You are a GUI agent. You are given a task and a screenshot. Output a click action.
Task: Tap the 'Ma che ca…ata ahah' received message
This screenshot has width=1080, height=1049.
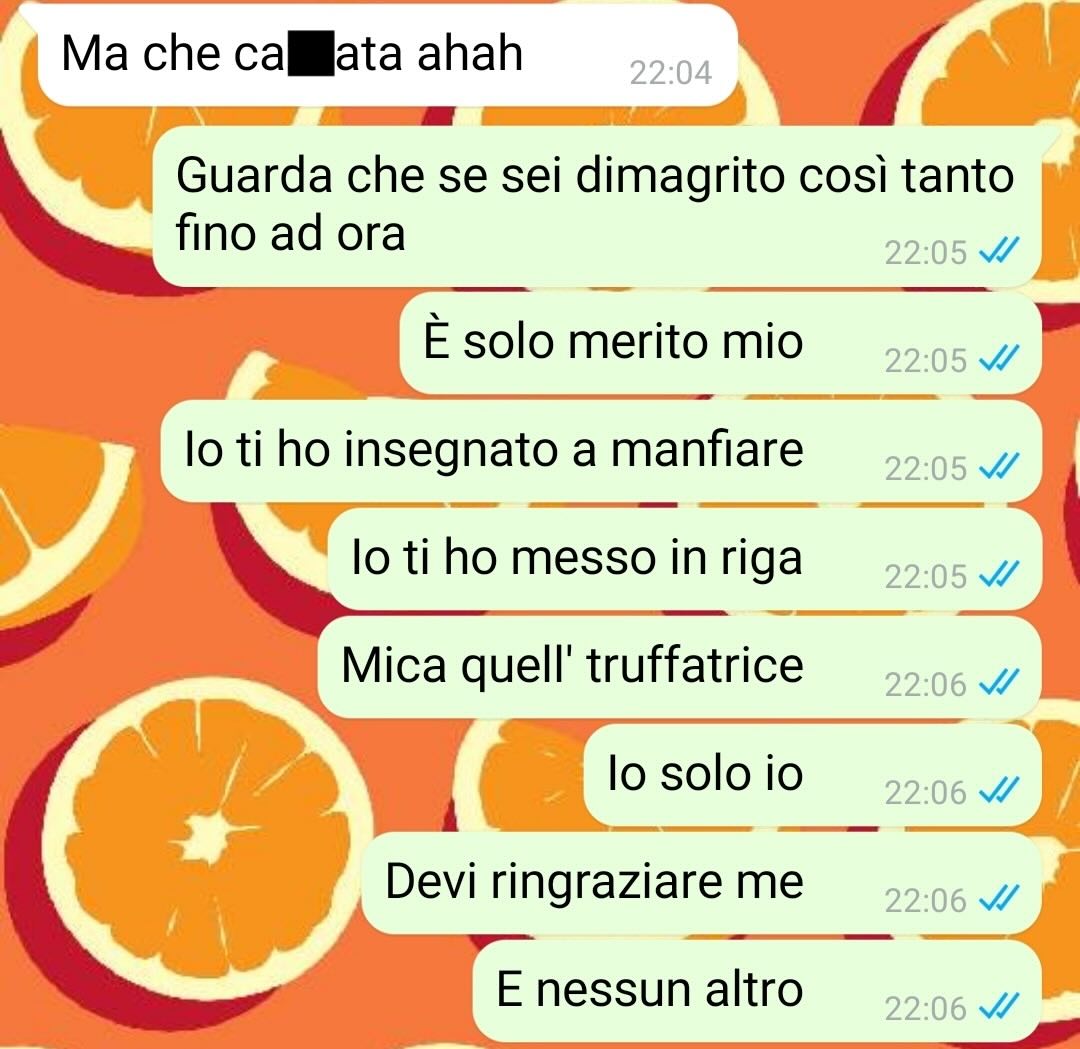coord(387,54)
